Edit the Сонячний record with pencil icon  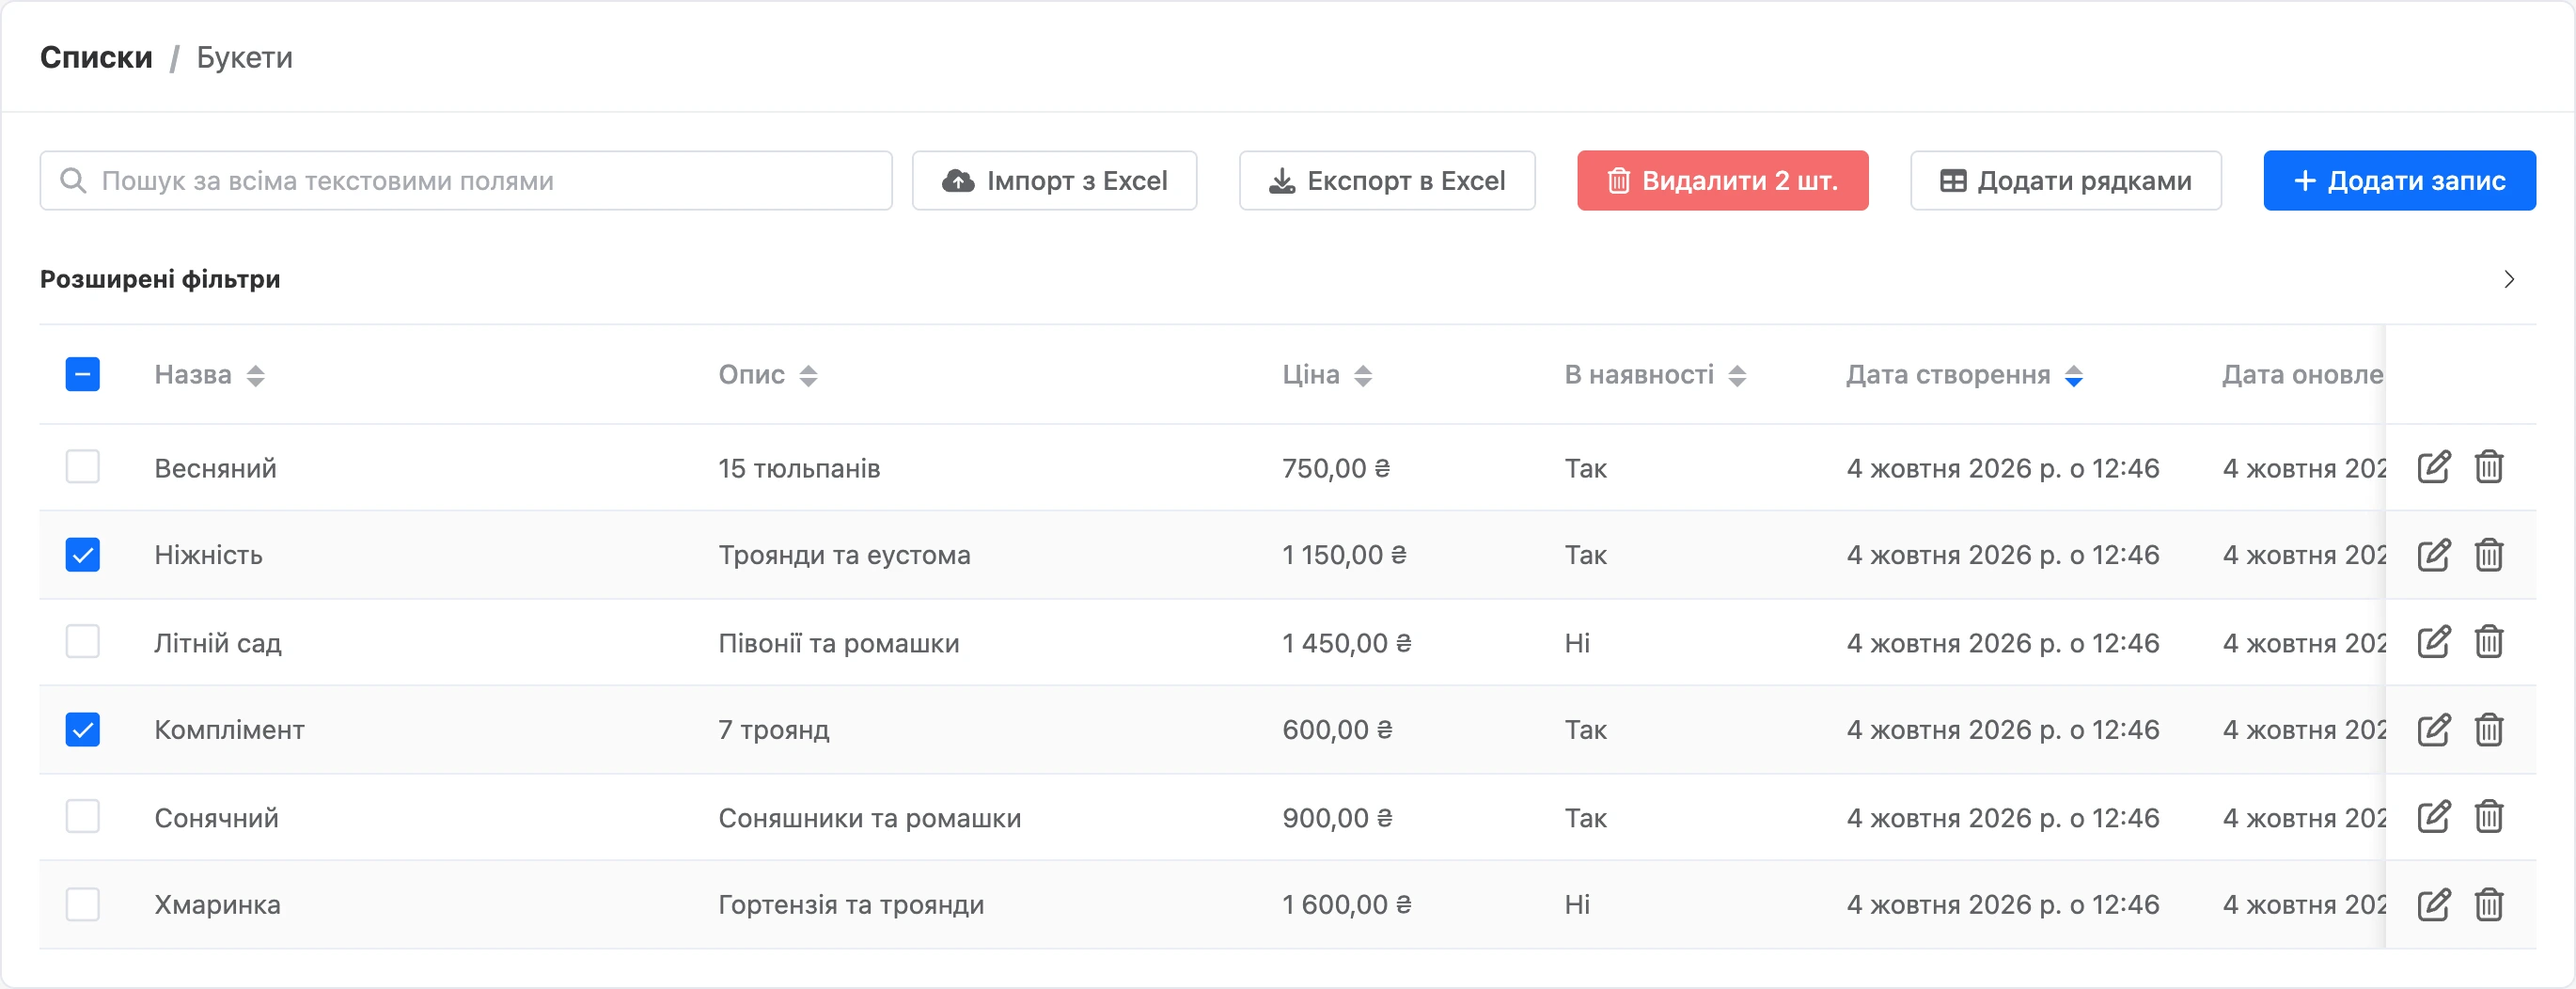pos(2433,816)
